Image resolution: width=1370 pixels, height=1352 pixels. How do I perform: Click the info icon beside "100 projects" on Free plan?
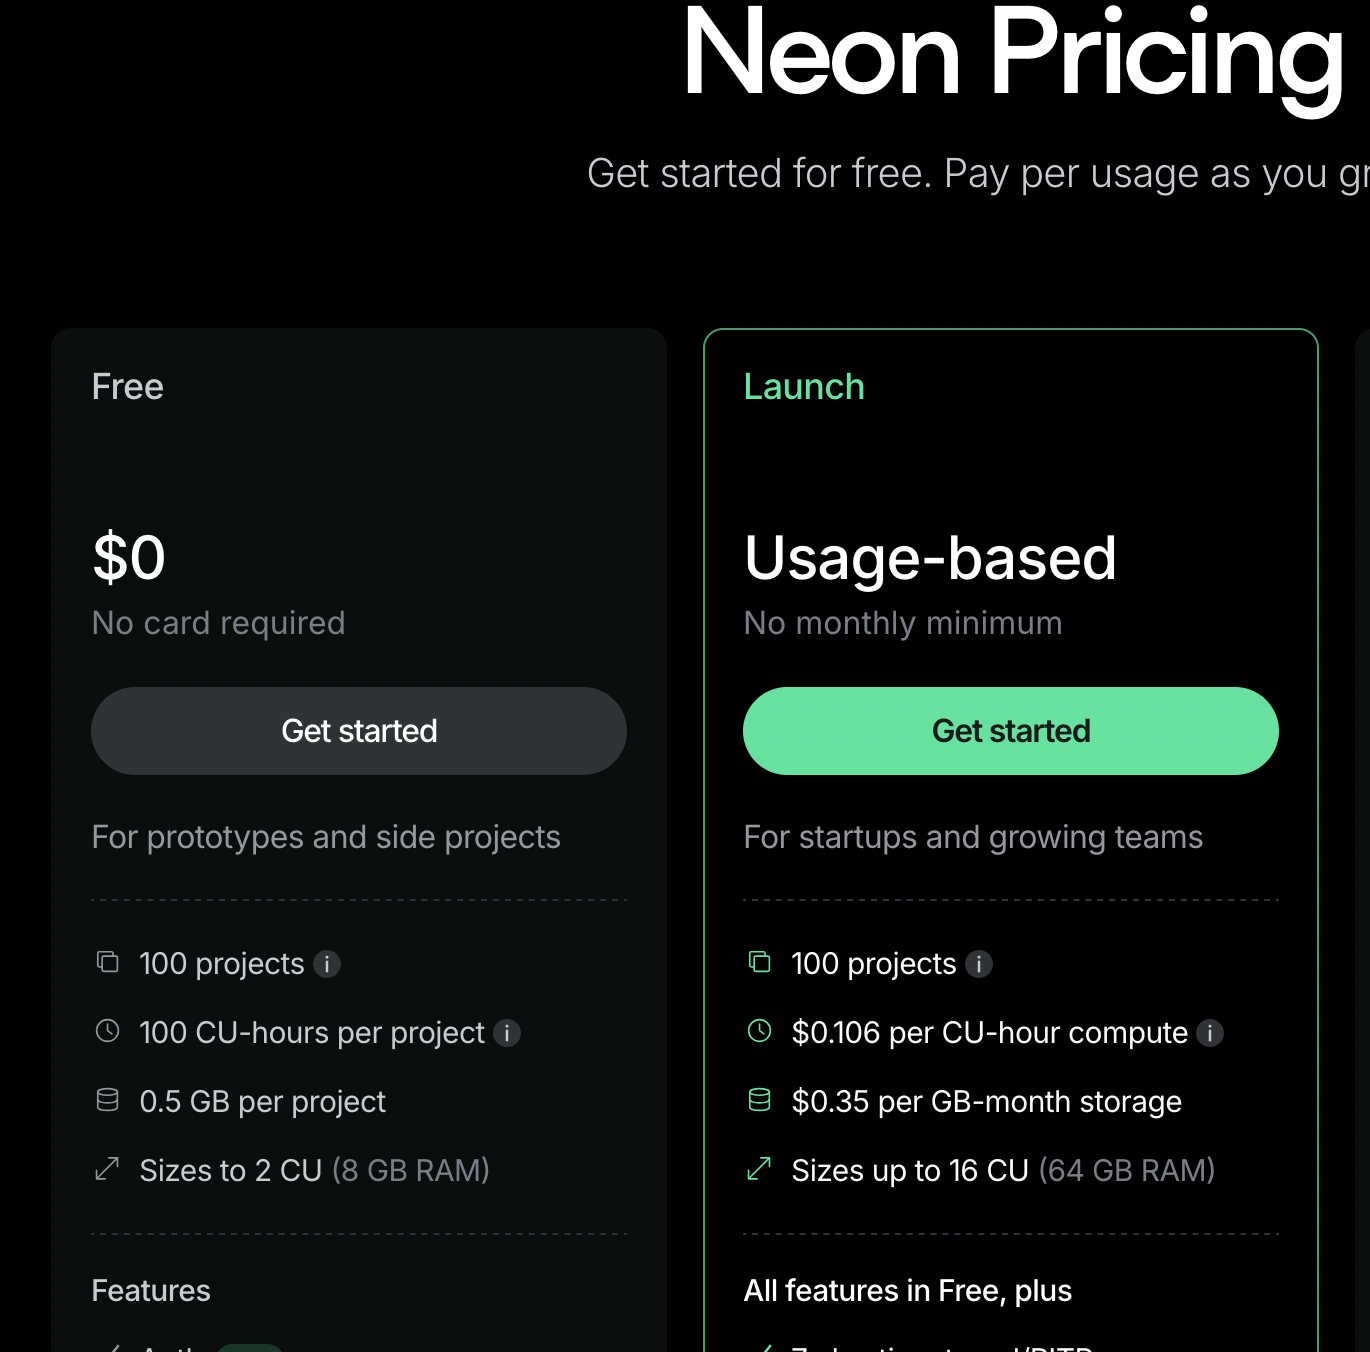coord(327,964)
